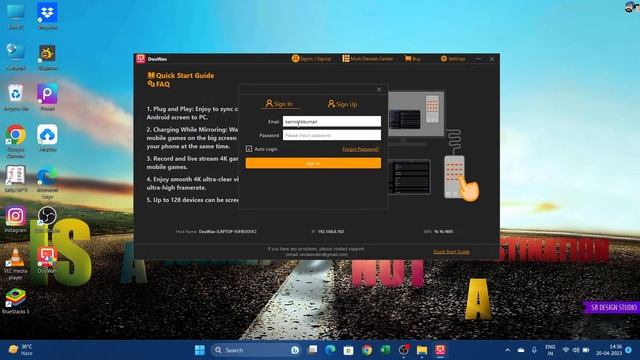
Task: Open the Instagram desktop shortcut
Action: pos(16,220)
